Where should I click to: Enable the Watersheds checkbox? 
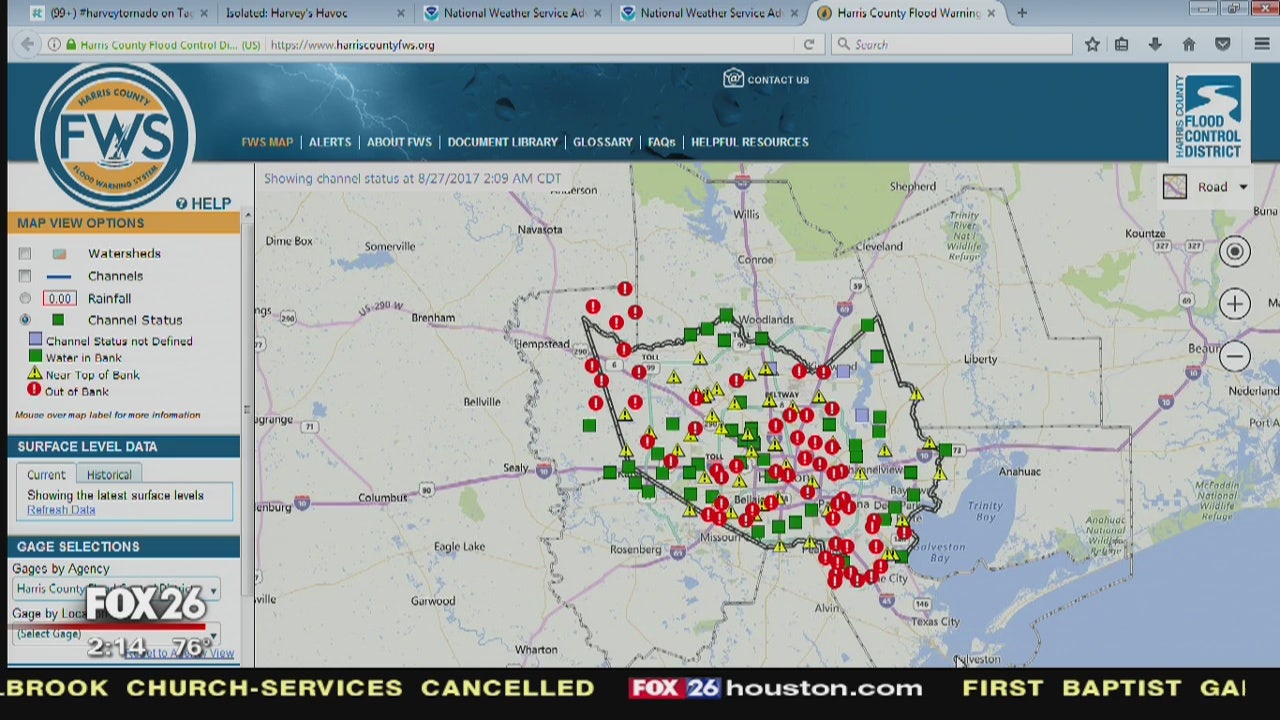25,254
